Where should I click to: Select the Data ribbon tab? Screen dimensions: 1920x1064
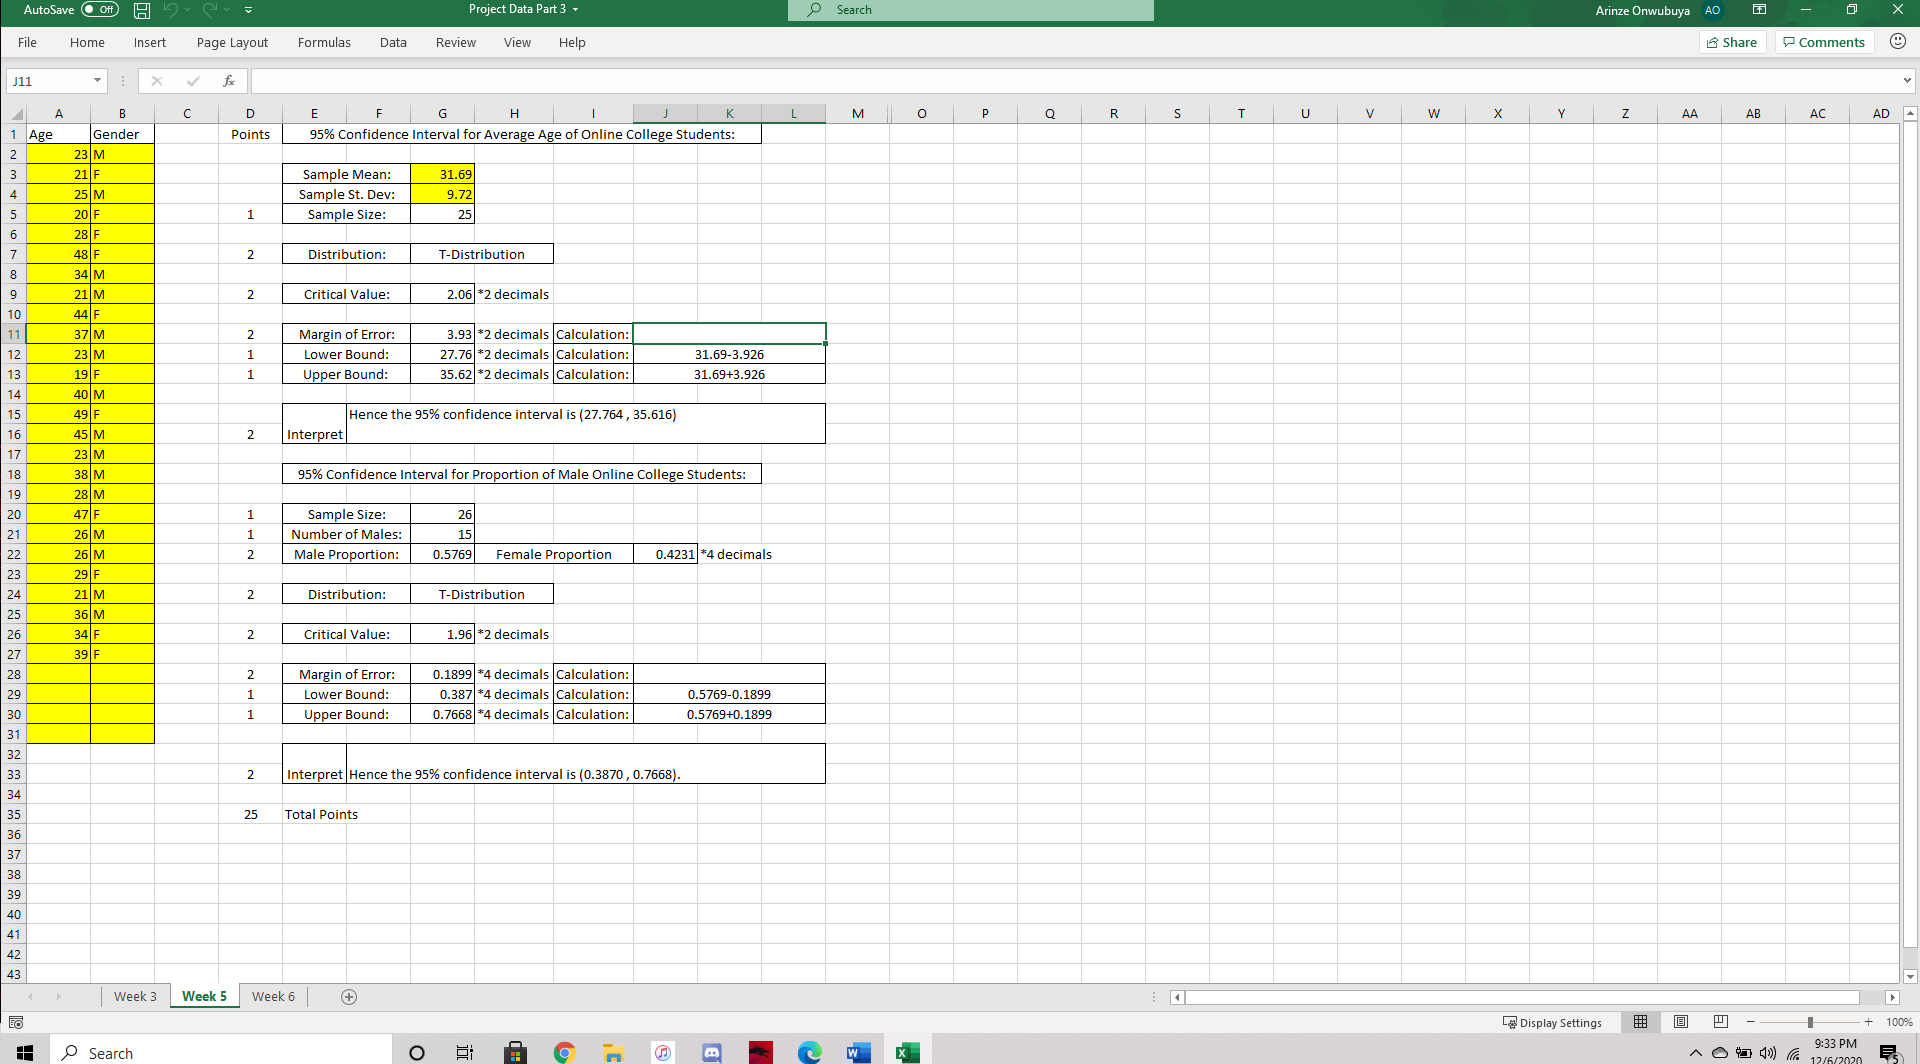(393, 42)
